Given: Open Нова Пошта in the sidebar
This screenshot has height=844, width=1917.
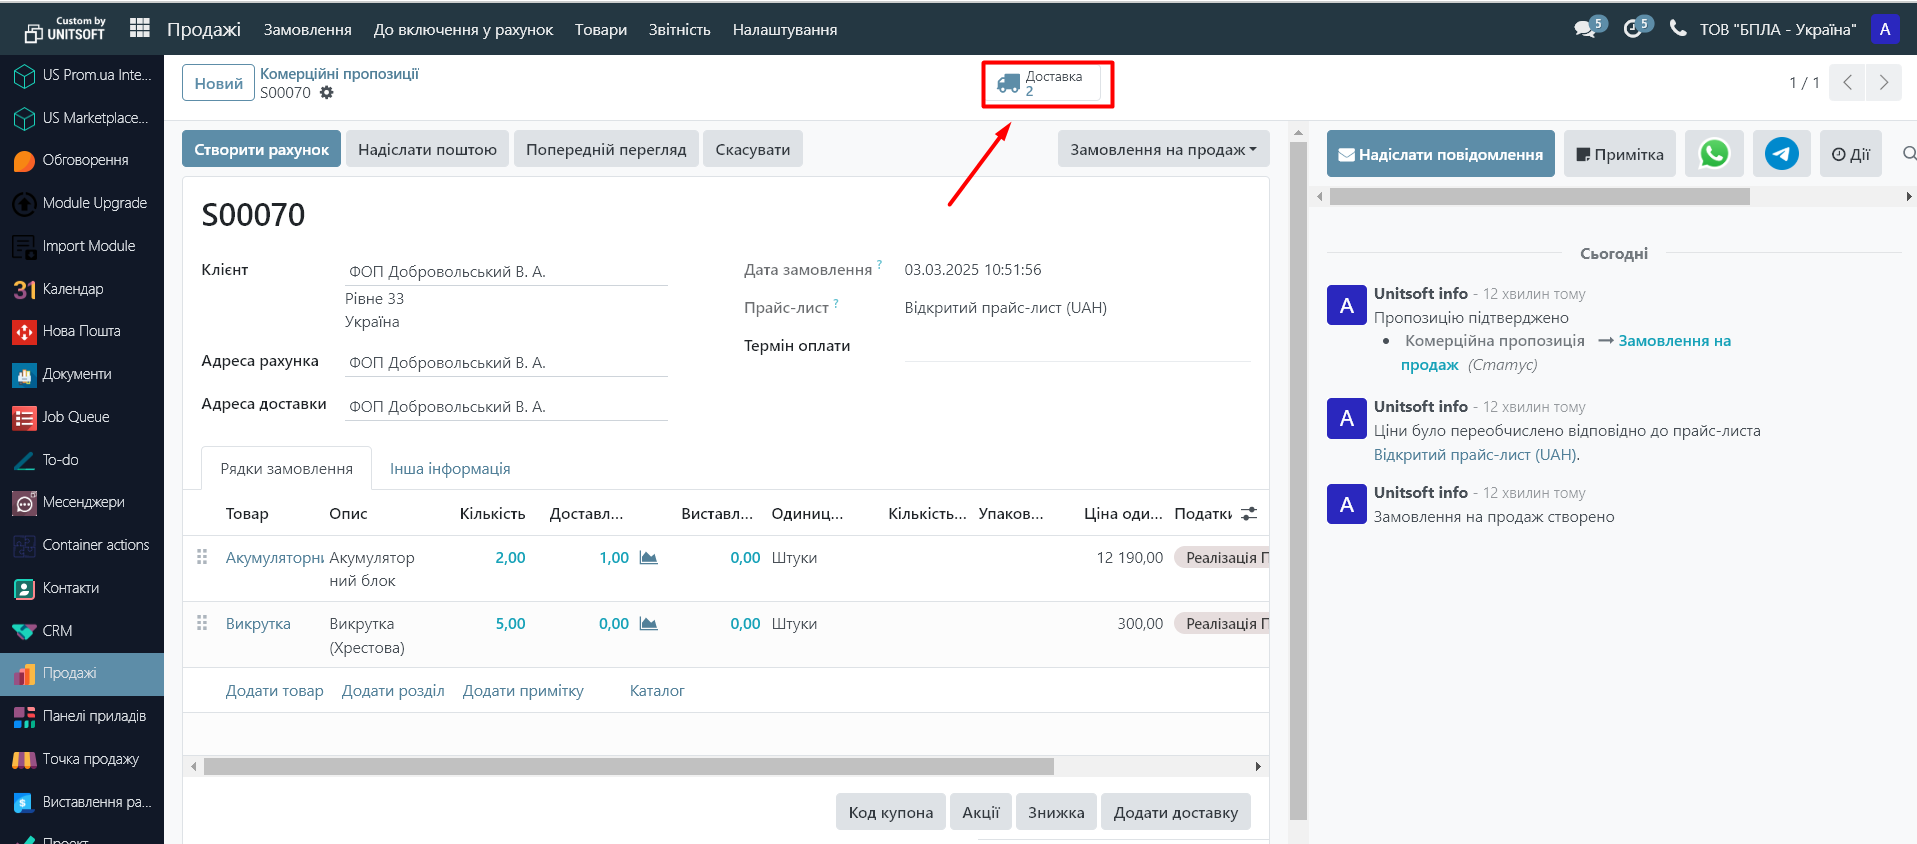Looking at the screenshot, I should point(81,331).
